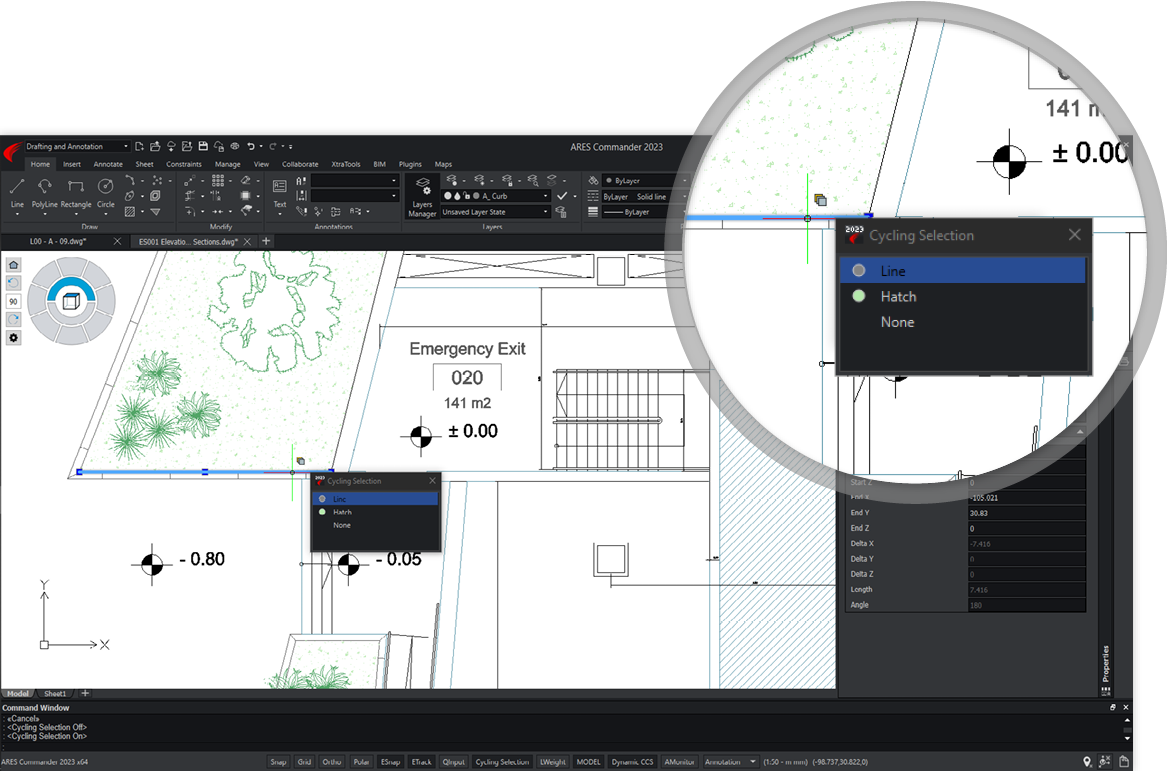
Task: Select the Rectangle tool
Action: [76, 192]
